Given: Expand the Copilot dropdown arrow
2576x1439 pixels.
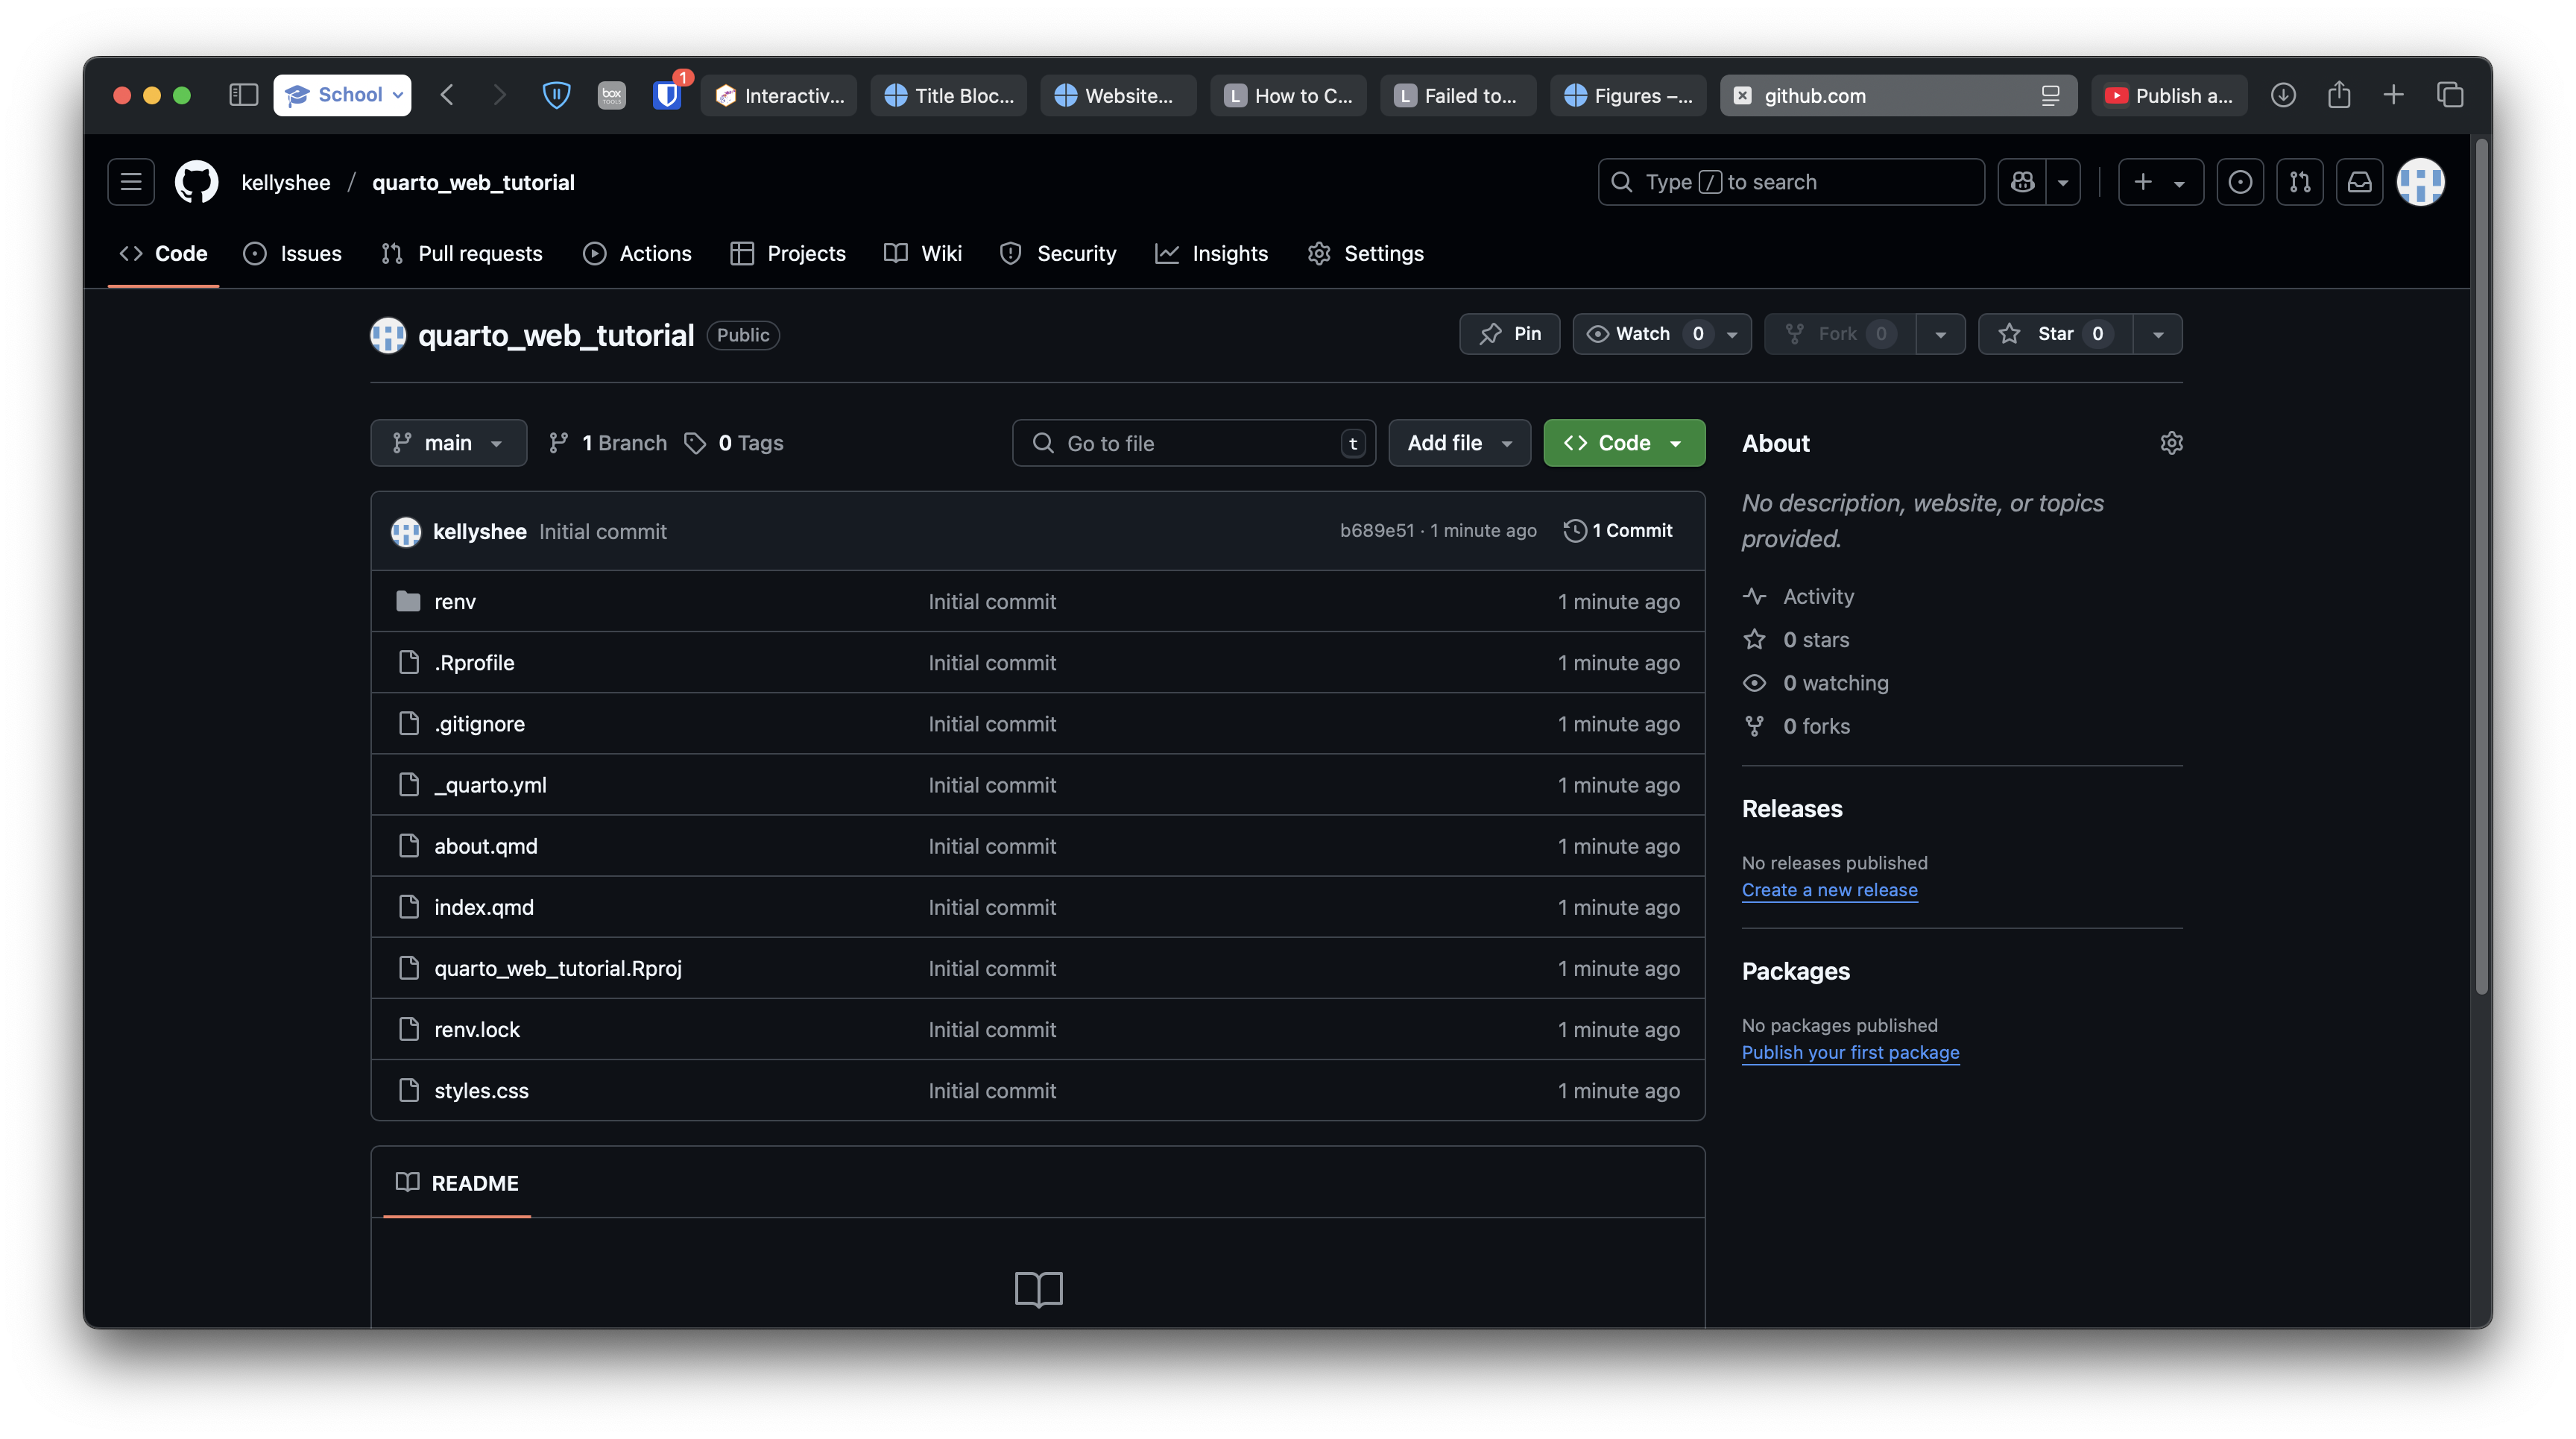Looking at the screenshot, I should 2063,182.
